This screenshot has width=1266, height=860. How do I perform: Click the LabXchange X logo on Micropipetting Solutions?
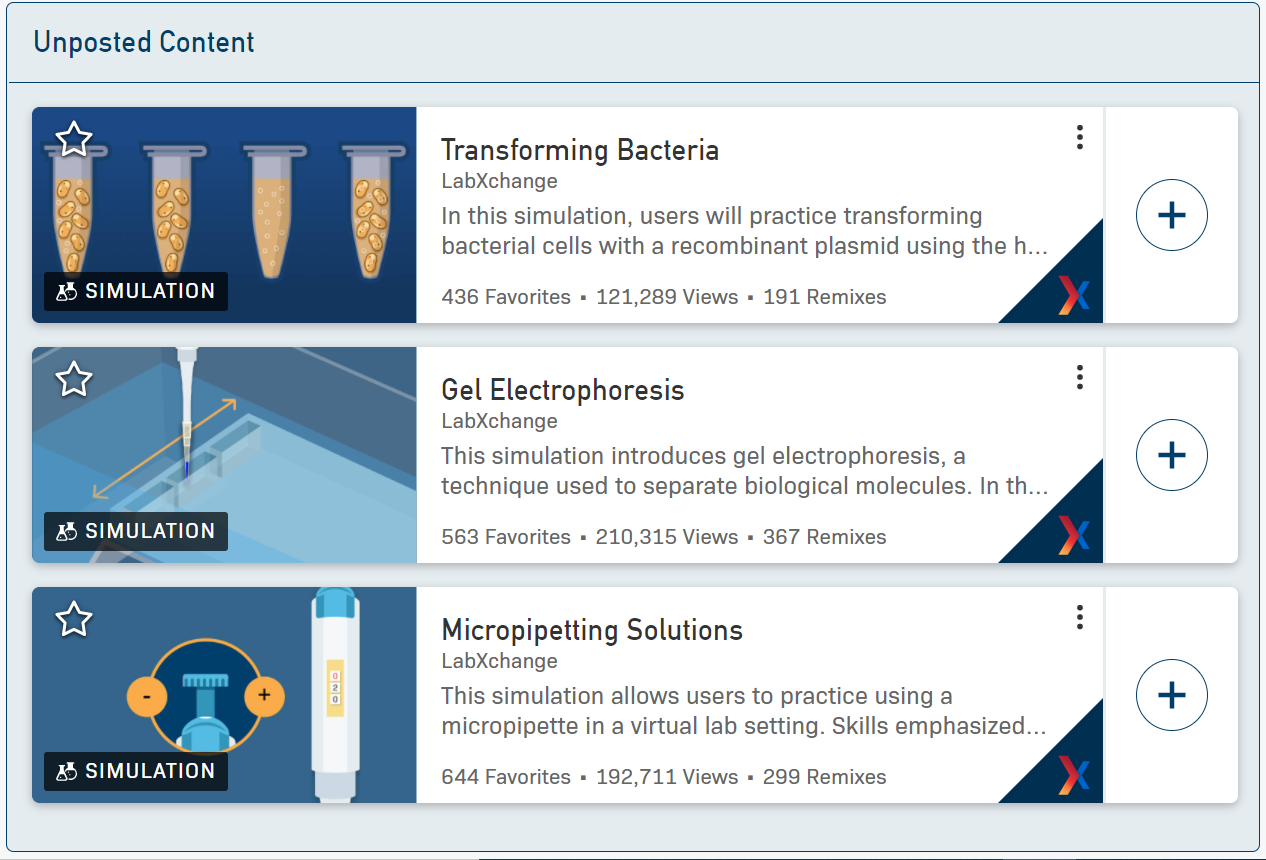click(1074, 776)
